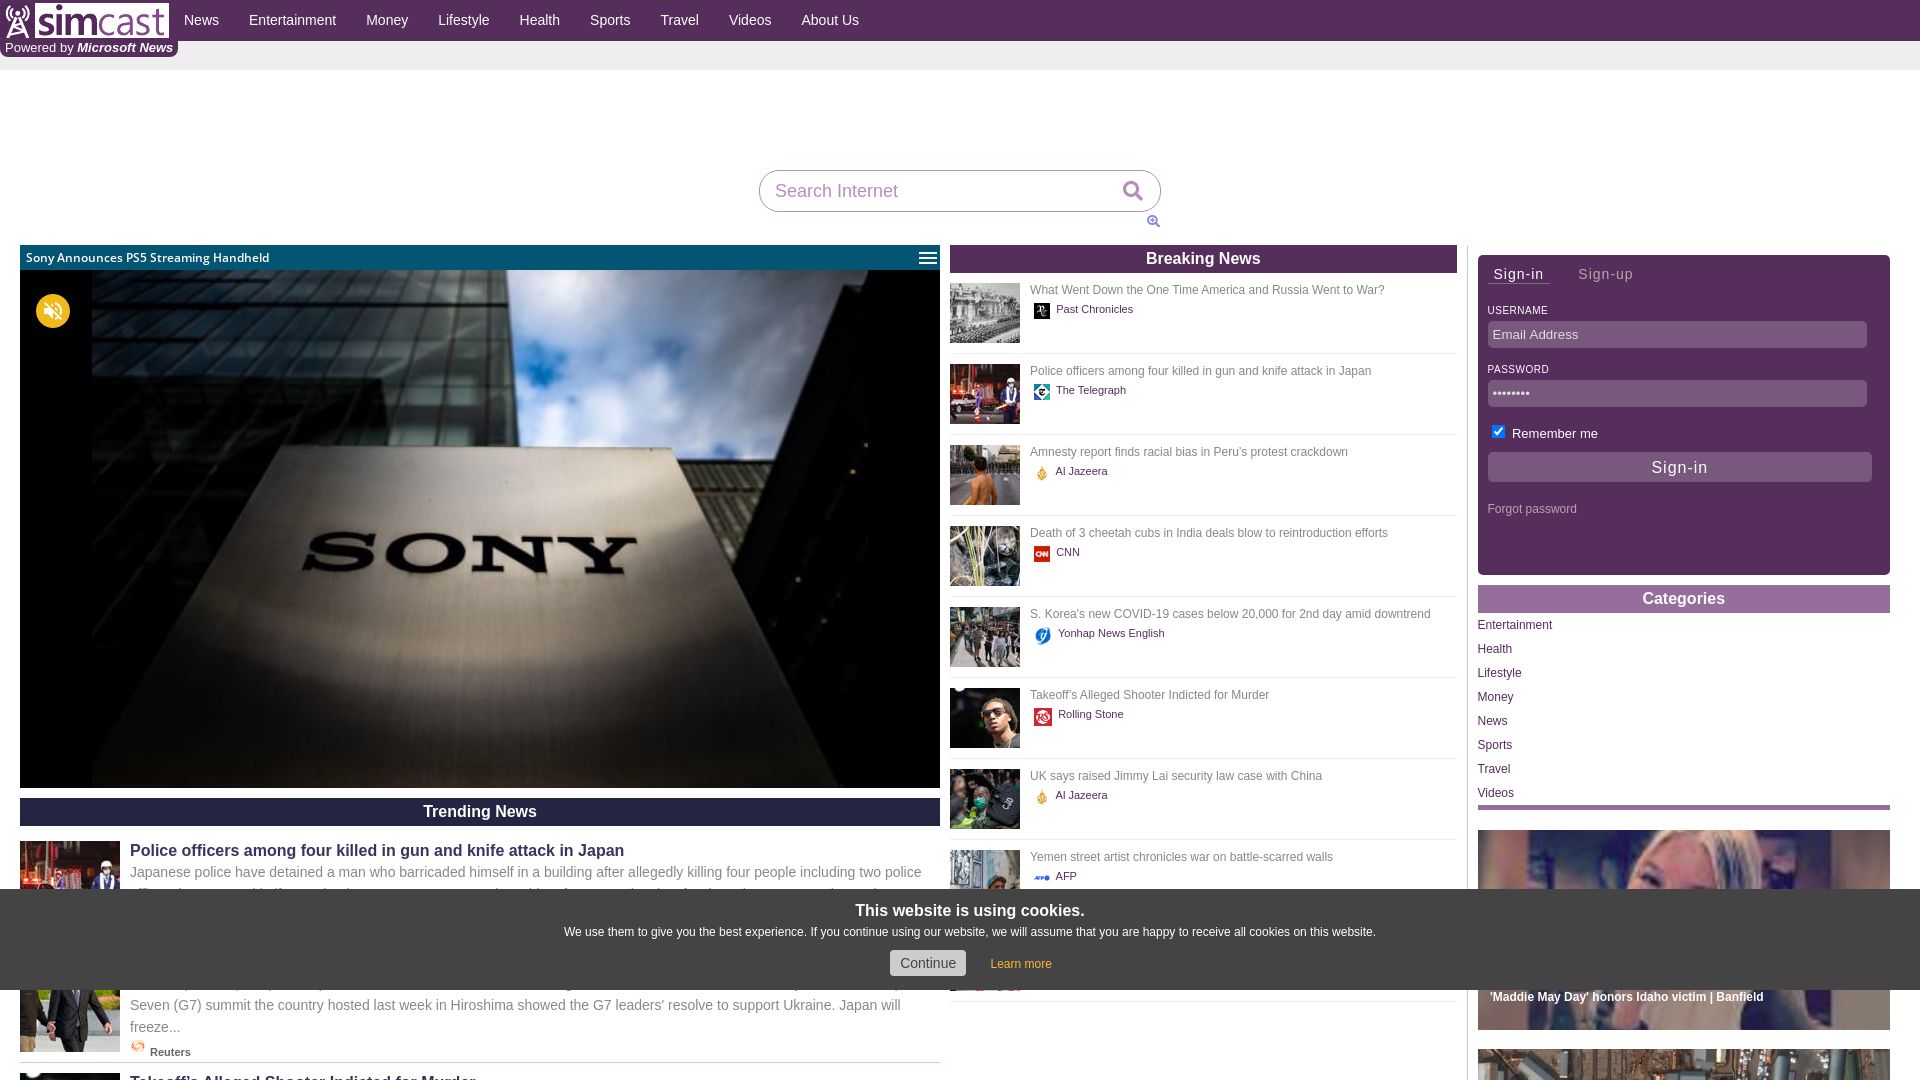This screenshot has height=1080, width=1920.
Task: Open breaking news Takeoff shooter headline
Action: [1149, 695]
